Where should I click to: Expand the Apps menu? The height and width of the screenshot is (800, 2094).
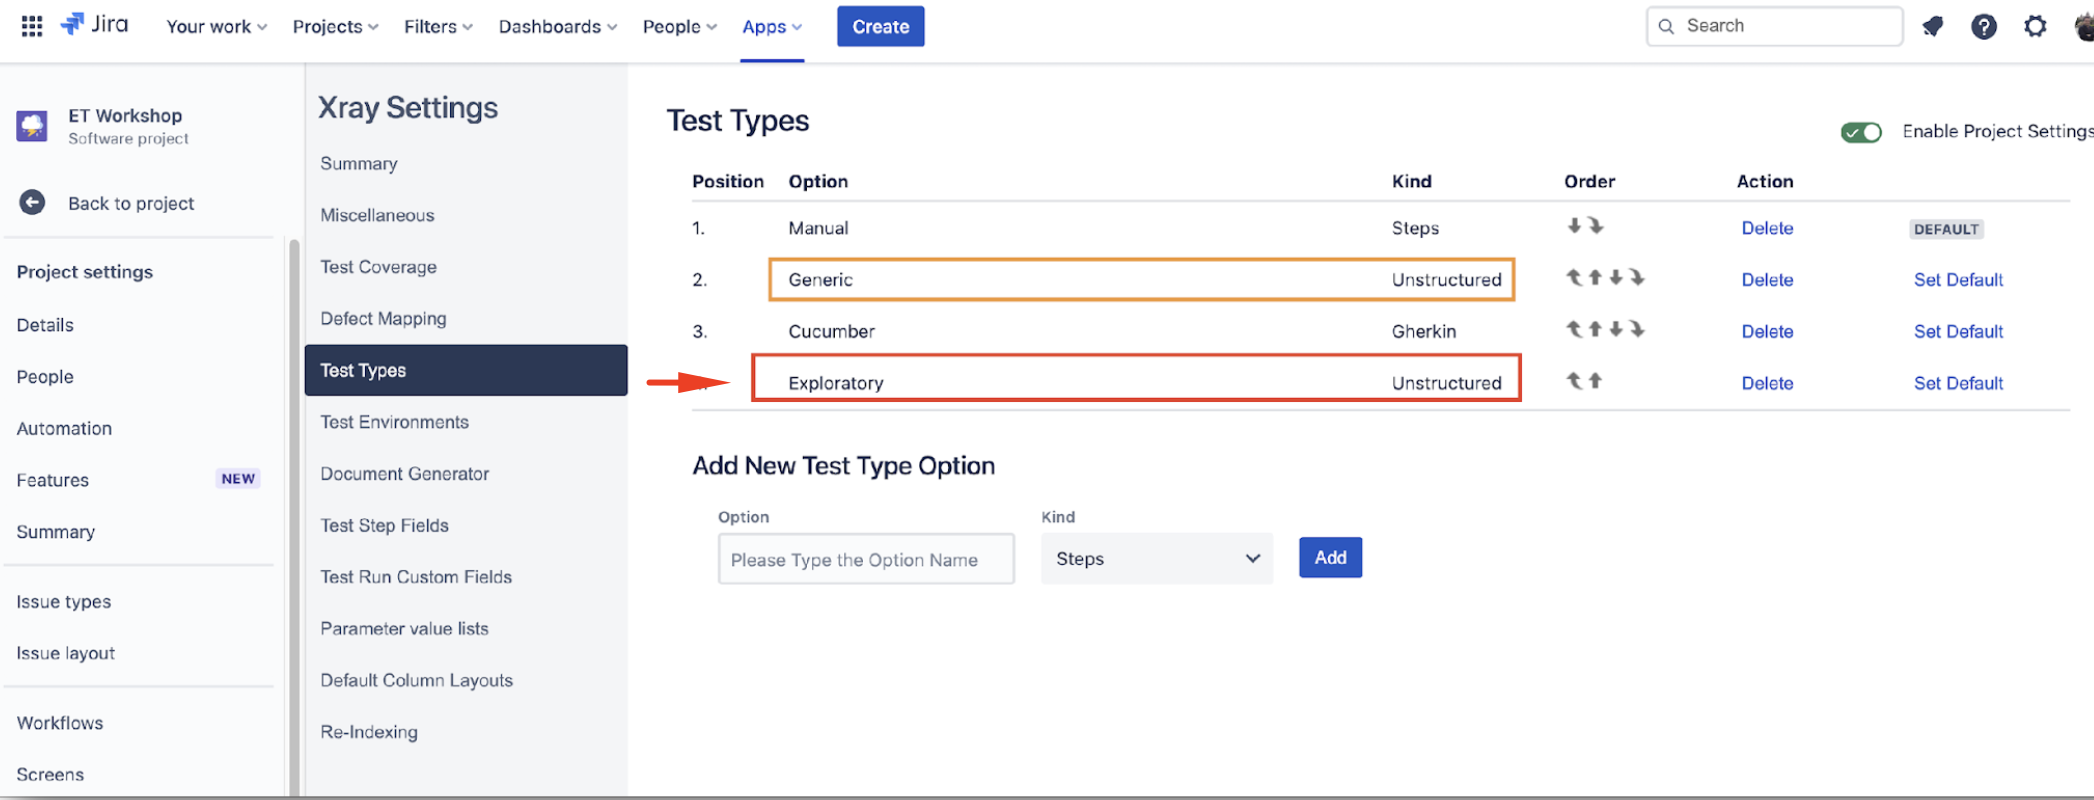[x=772, y=27]
